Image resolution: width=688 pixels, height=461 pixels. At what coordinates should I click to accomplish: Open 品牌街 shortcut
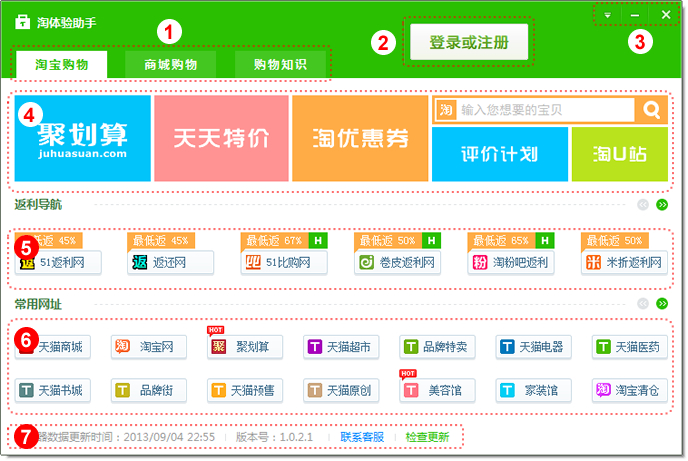[149, 390]
